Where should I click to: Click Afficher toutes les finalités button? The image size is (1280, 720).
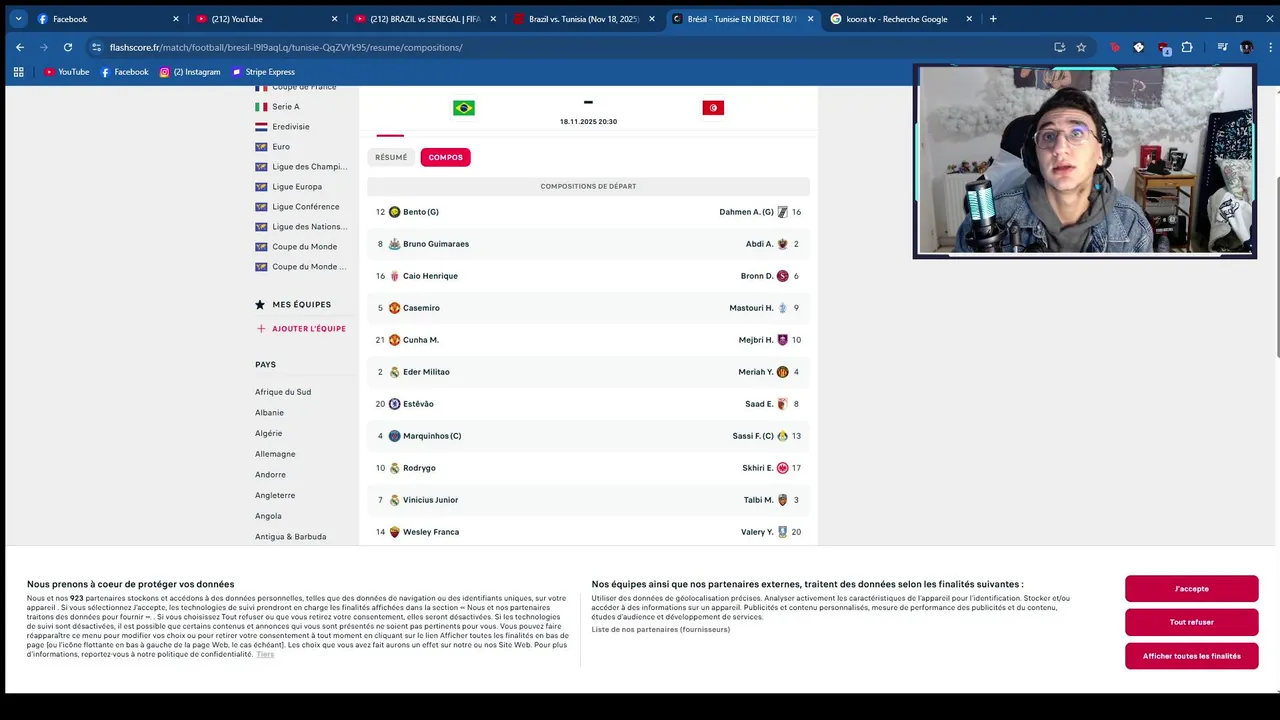coord(1192,656)
